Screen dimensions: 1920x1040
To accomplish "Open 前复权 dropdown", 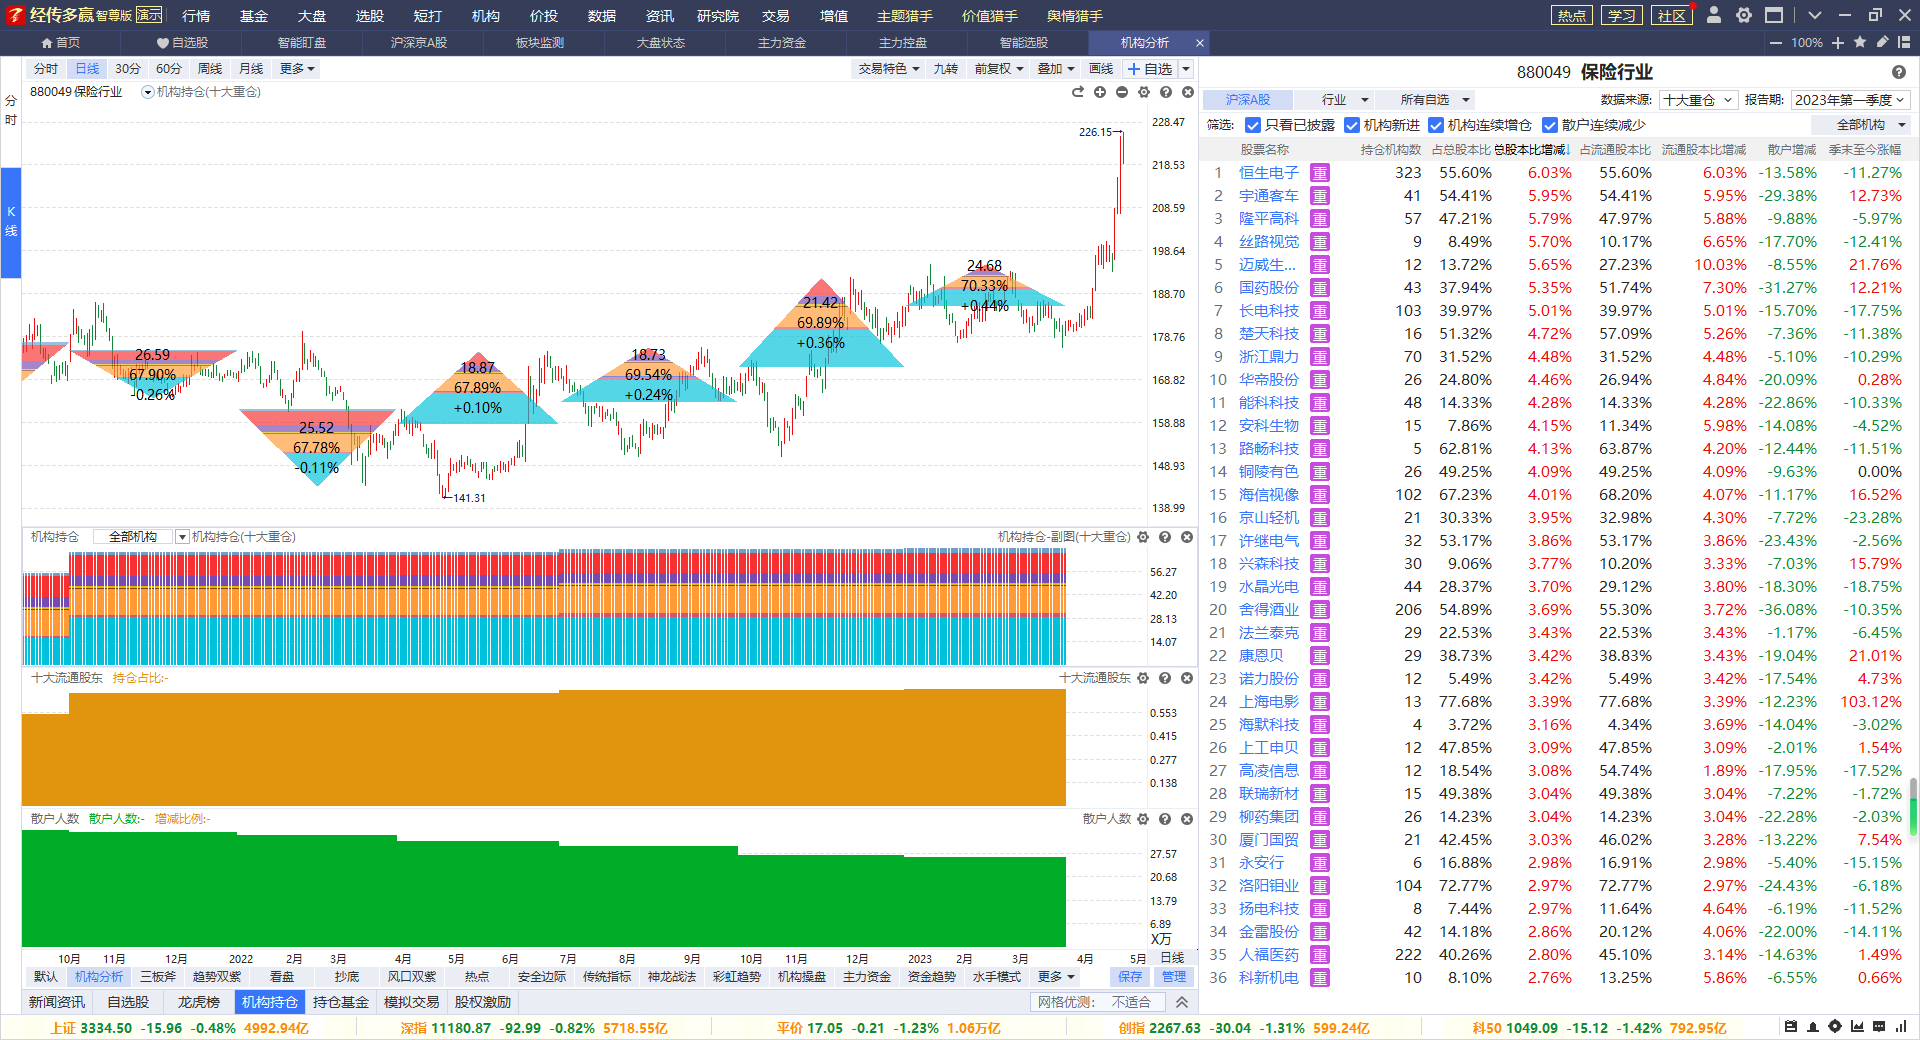I will click(999, 69).
